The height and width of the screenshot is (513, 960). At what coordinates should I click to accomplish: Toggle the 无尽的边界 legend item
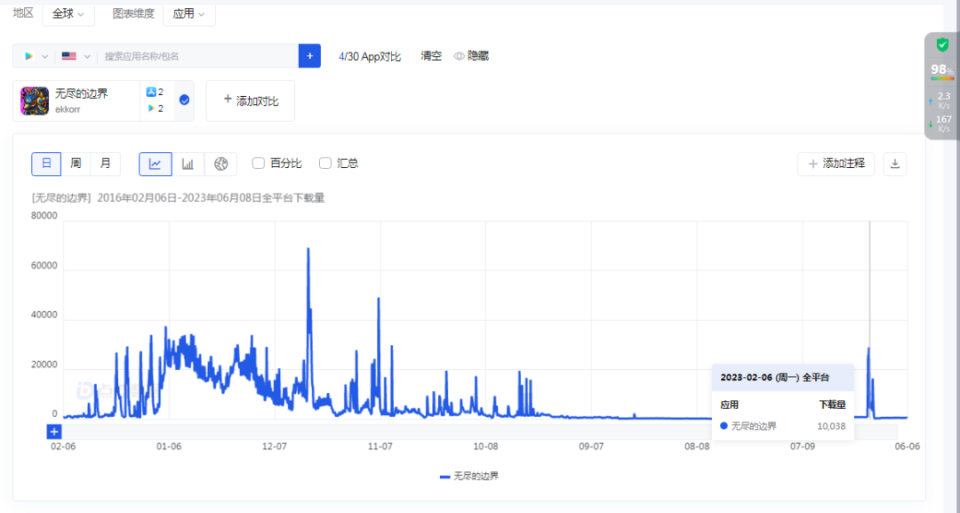tap(470, 476)
